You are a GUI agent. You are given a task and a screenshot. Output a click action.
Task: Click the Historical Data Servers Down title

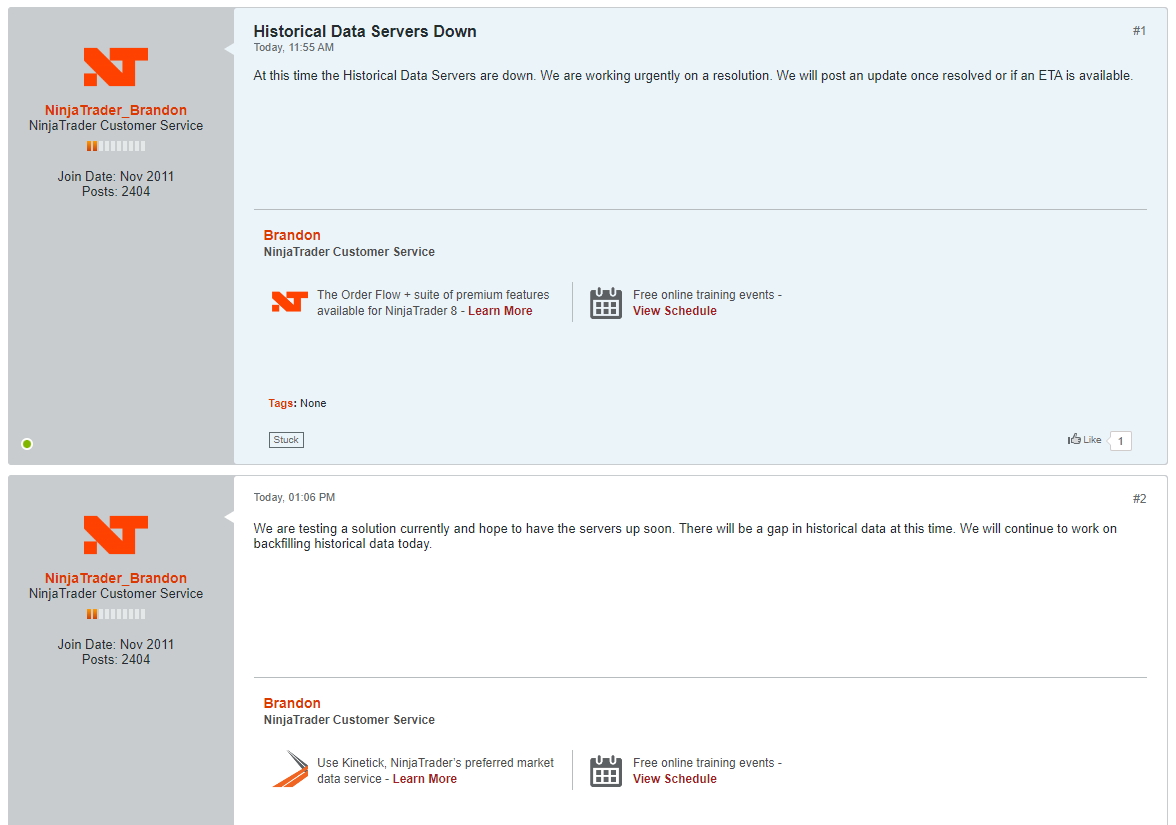[x=364, y=32]
